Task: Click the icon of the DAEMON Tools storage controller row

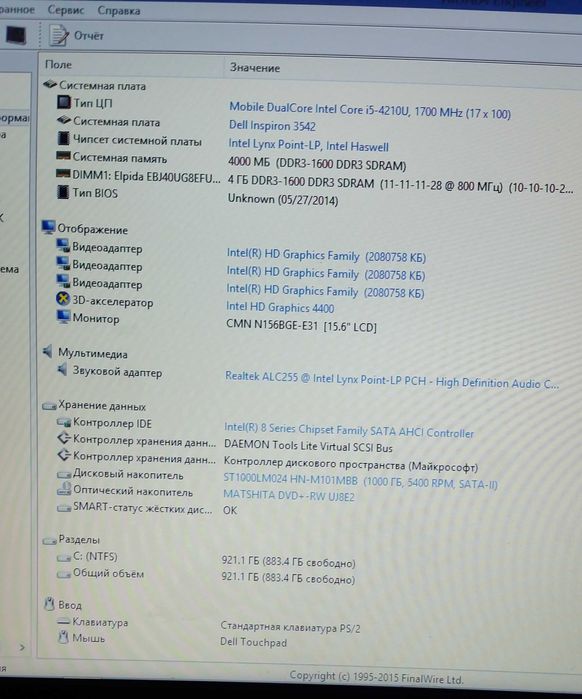Action: tap(64, 439)
